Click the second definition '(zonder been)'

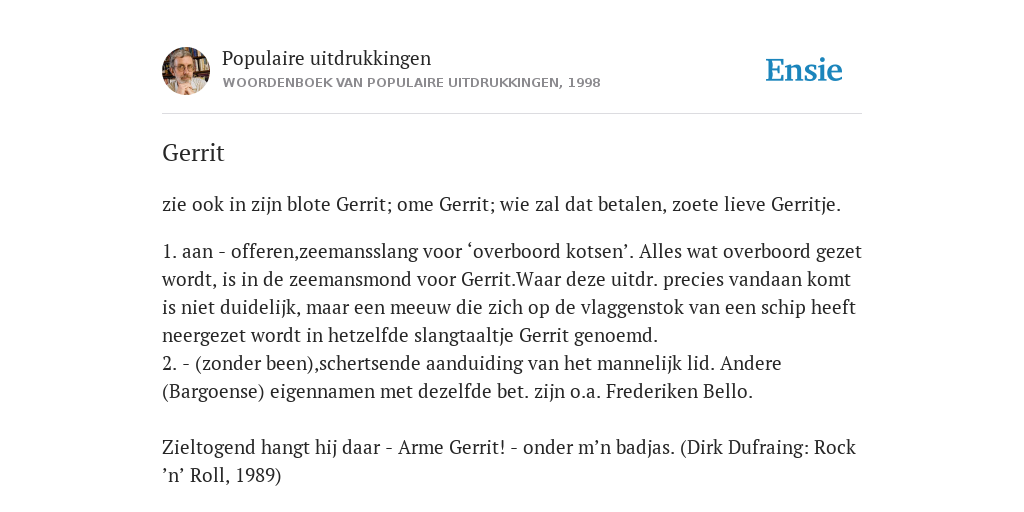coord(472,377)
